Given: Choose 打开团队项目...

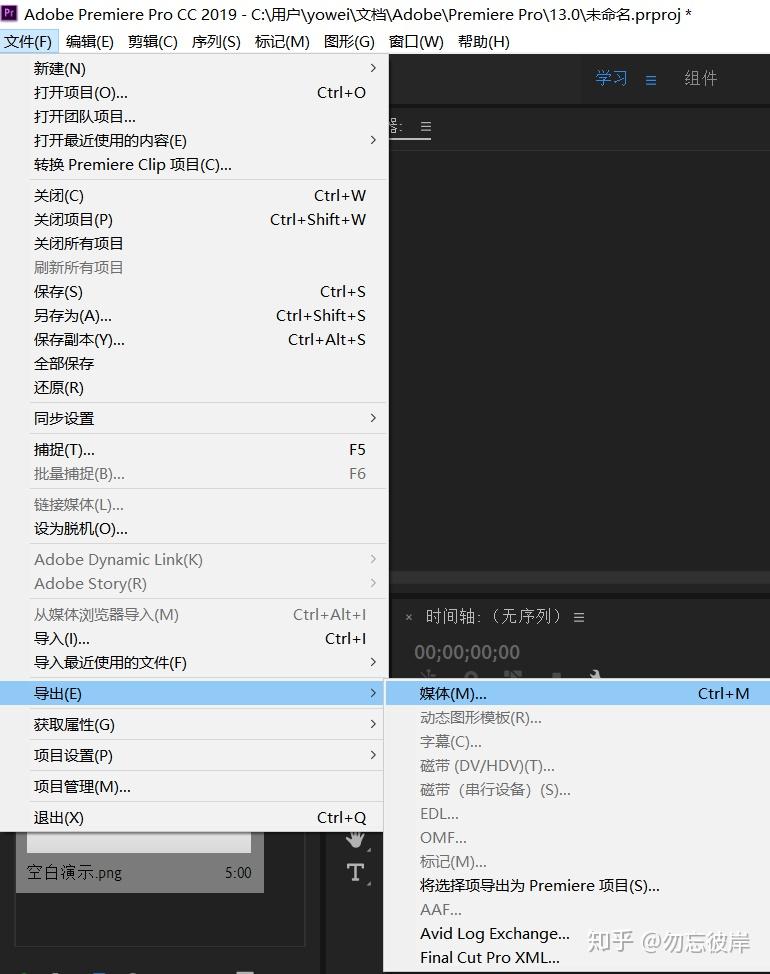Looking at the screenshot, I should [x=194, y=117].
